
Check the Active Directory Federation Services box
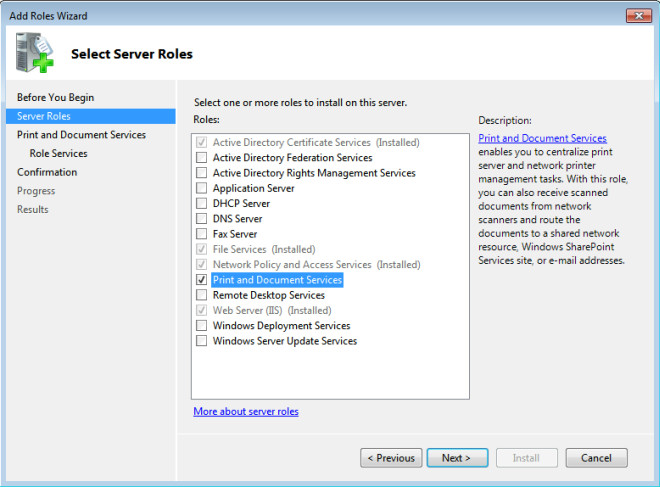202,157
